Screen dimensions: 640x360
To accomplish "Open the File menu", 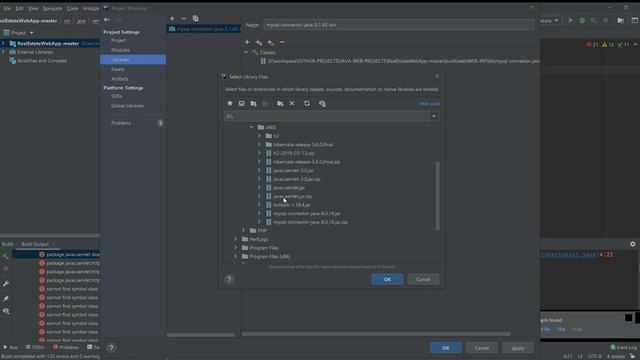I will pos(7,8).
